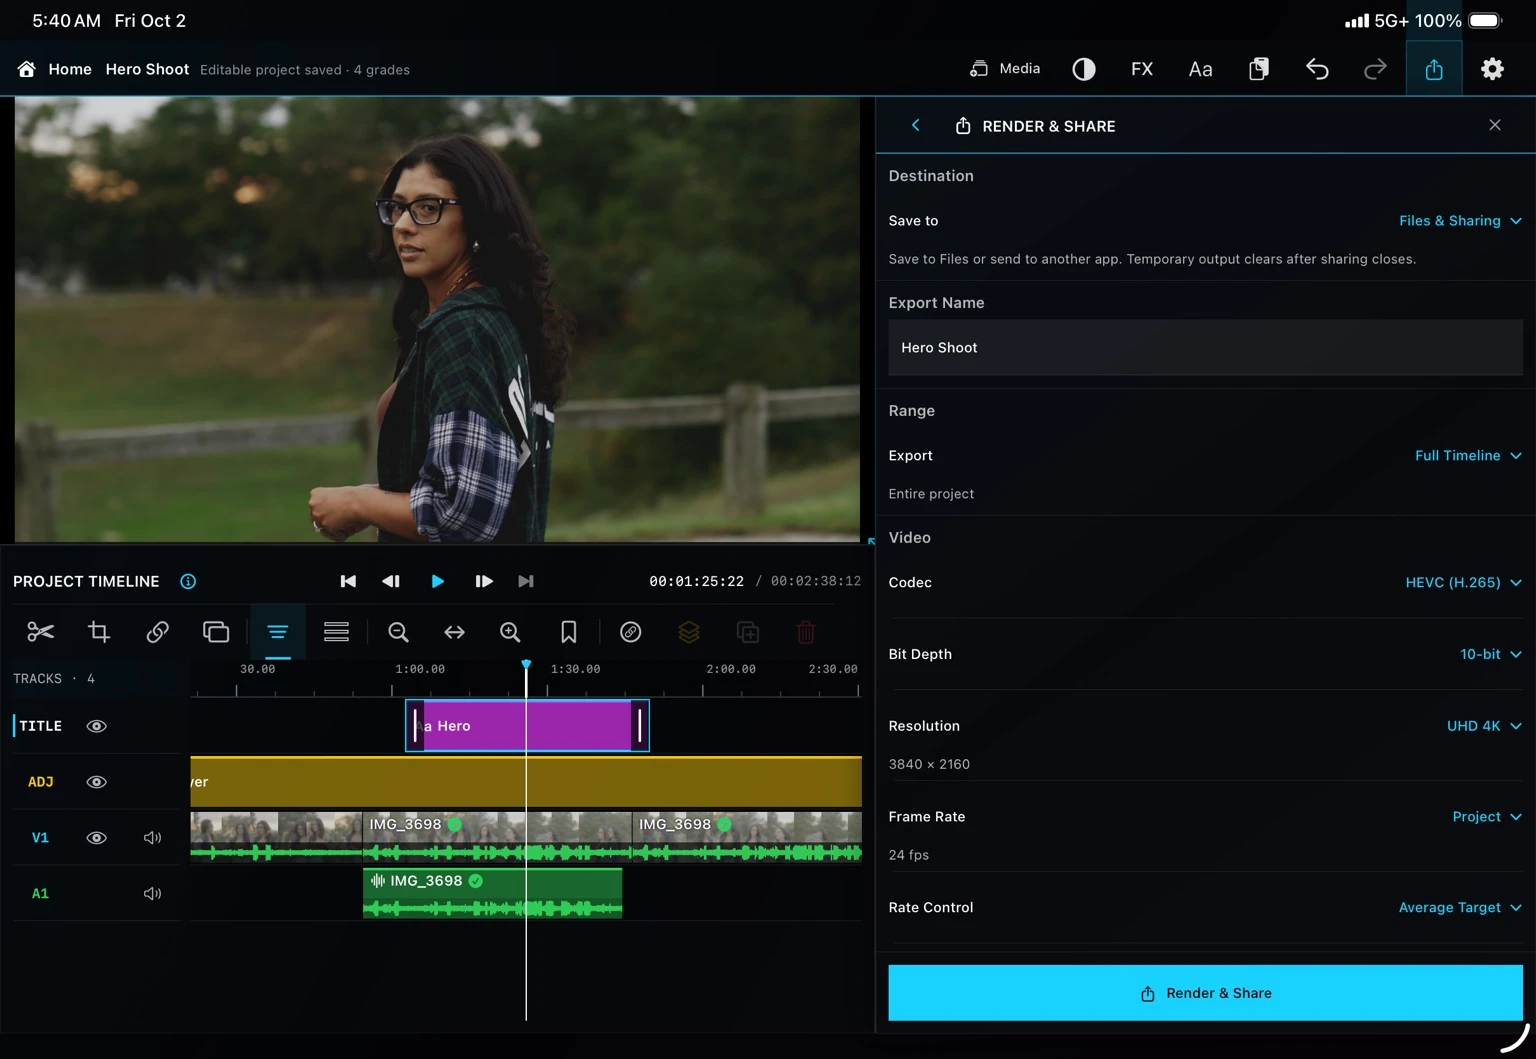Click the Render & Share button
Image resolution: width=1536 pixels, height=1059 pixels.
click(1205, 993)
